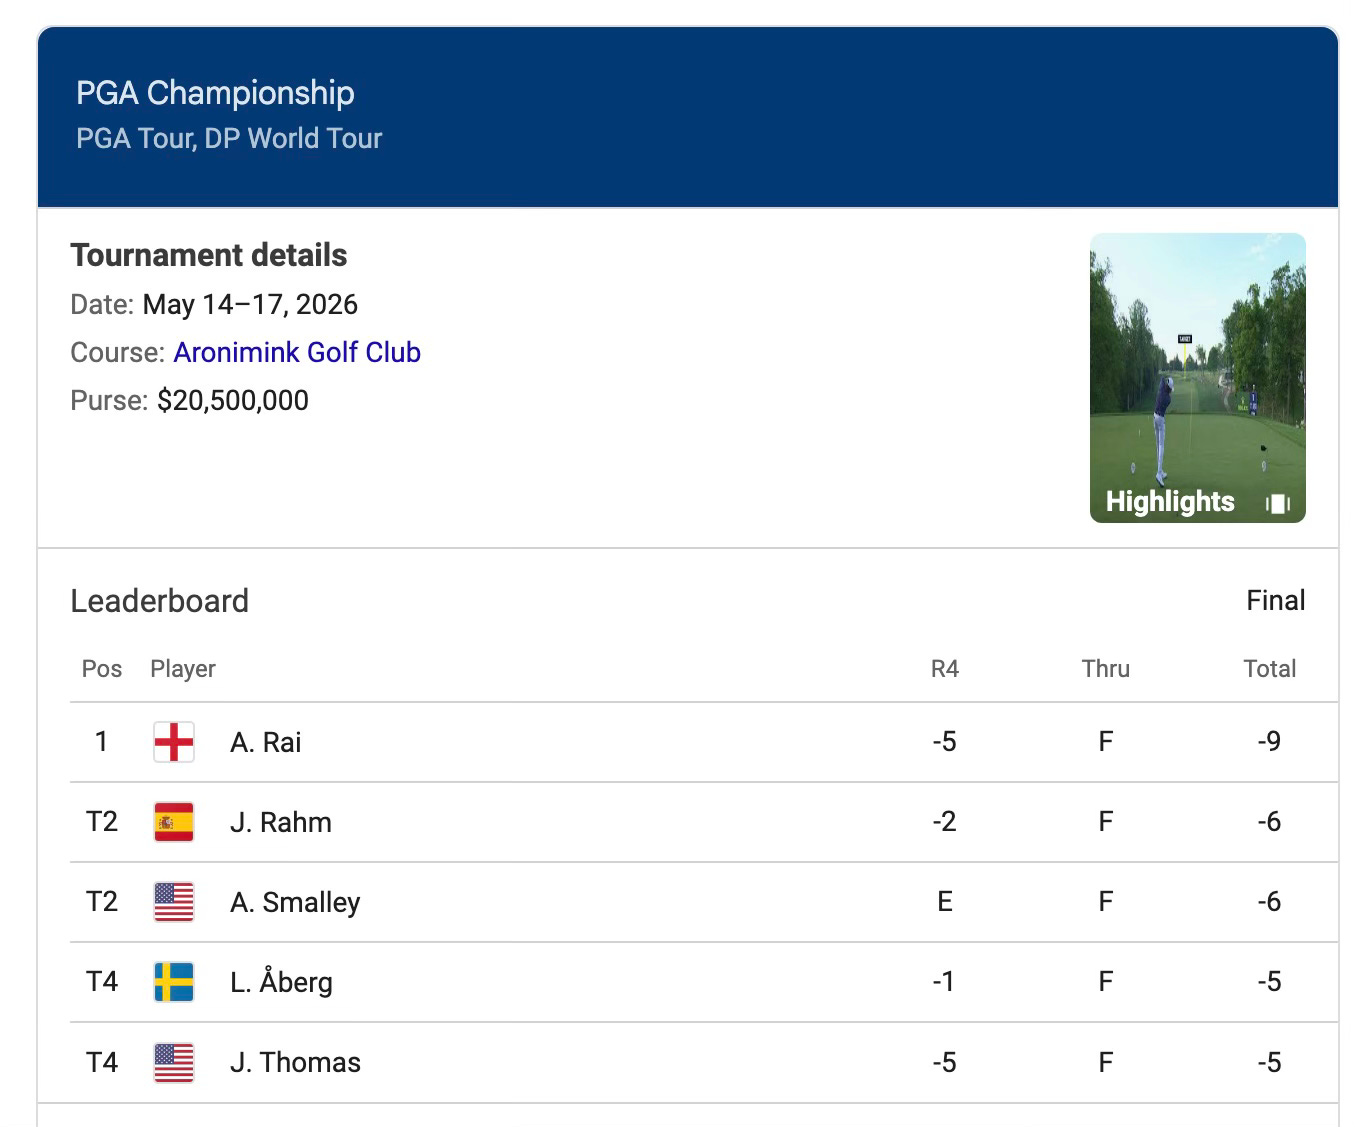Image resolution: width=1355 pixels, height=1127 pixels.
Task: Open the Aronimink Golf Club link
Action: click(297, 352)
